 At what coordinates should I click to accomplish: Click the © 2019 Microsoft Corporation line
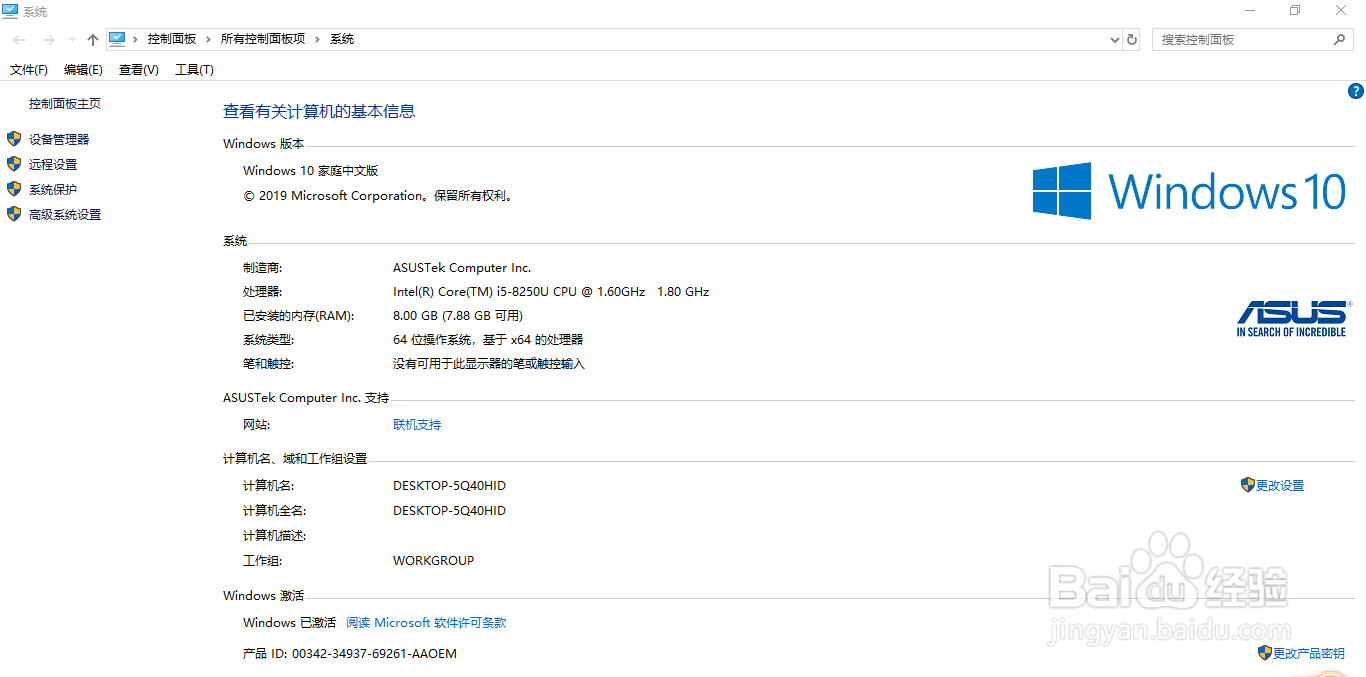coord(379,196)
